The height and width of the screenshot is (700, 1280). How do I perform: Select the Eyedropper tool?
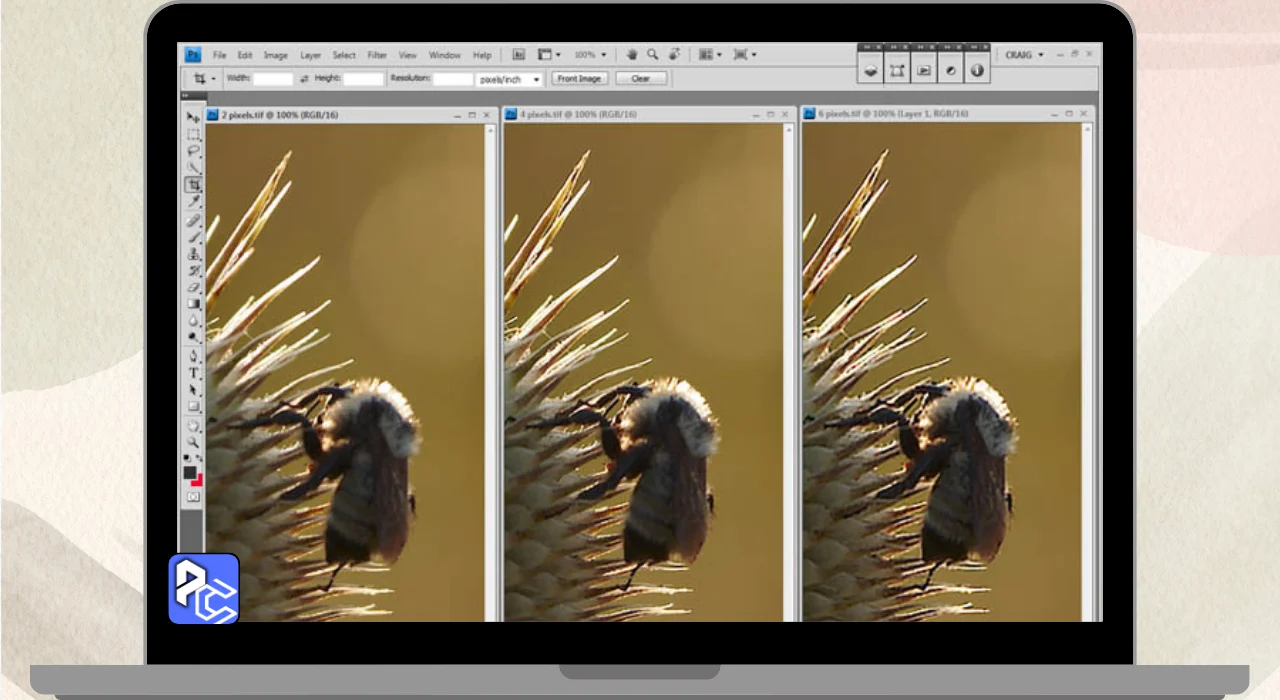click(193, 202)
